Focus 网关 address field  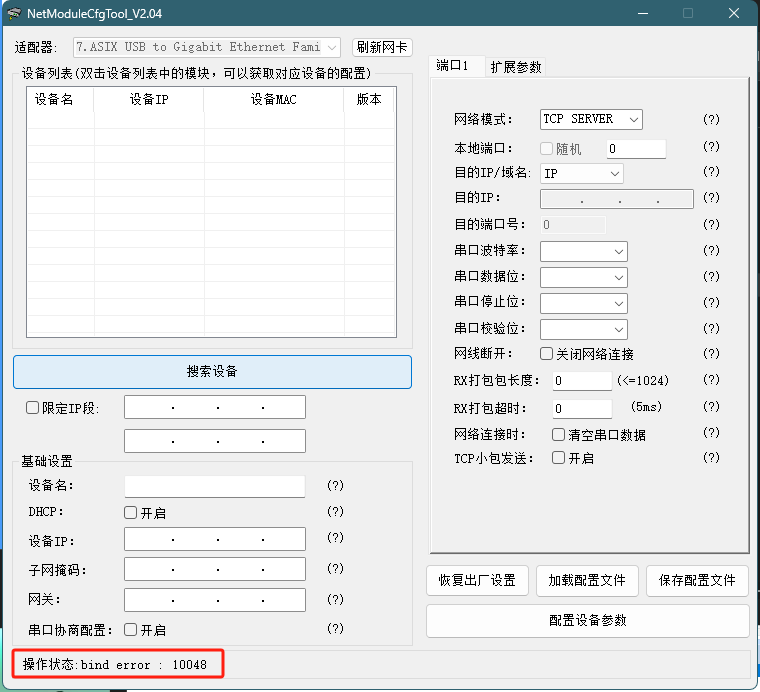pyautogui.click(x=215, y=600)
